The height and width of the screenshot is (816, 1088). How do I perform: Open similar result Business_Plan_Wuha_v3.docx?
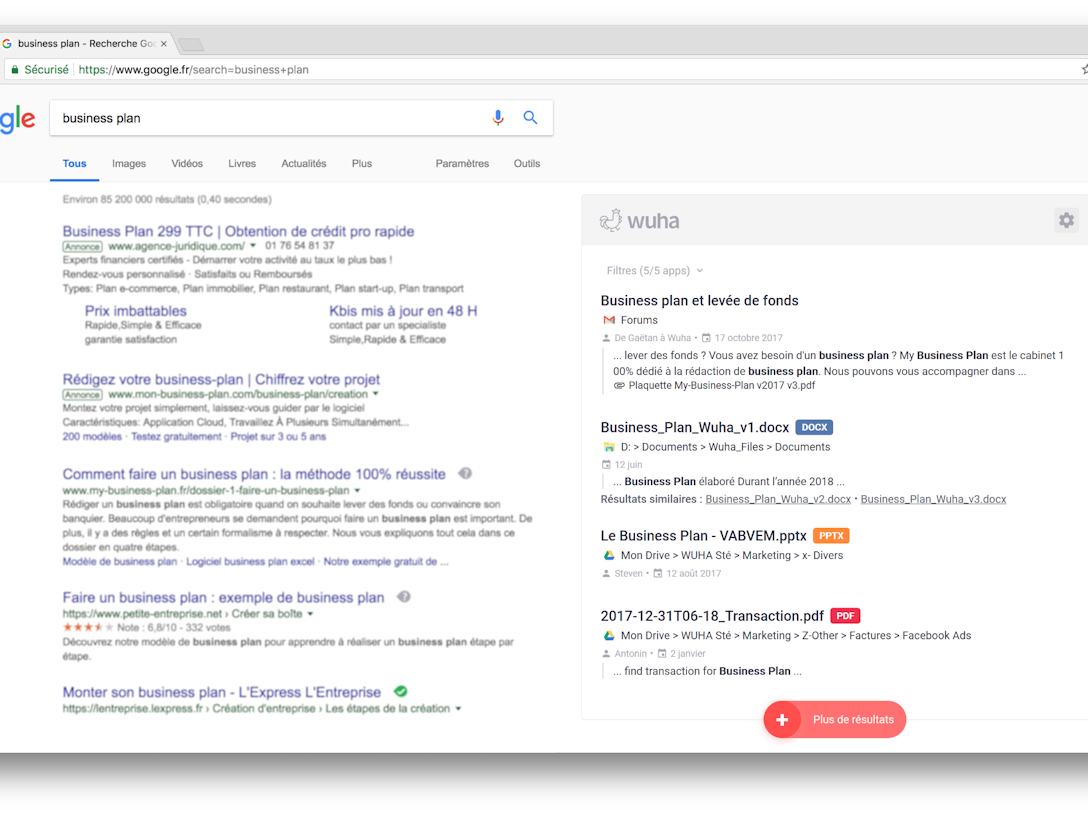933,500
